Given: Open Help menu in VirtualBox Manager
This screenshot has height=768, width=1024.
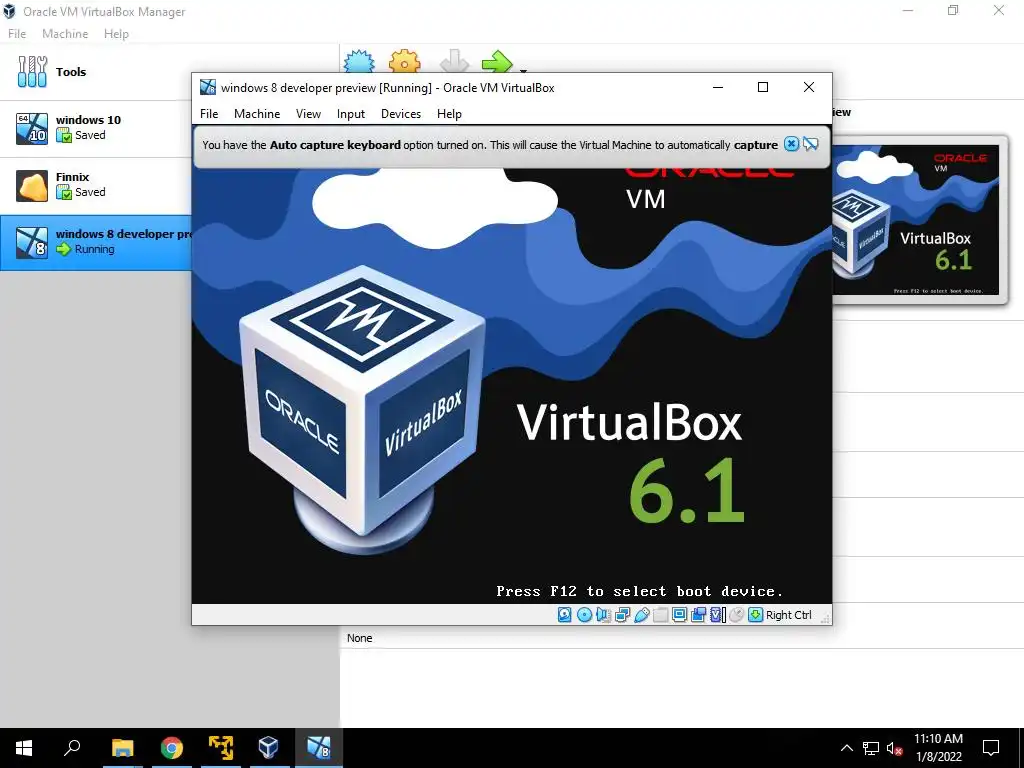Looking at the screenshot, I should point(116,34).
